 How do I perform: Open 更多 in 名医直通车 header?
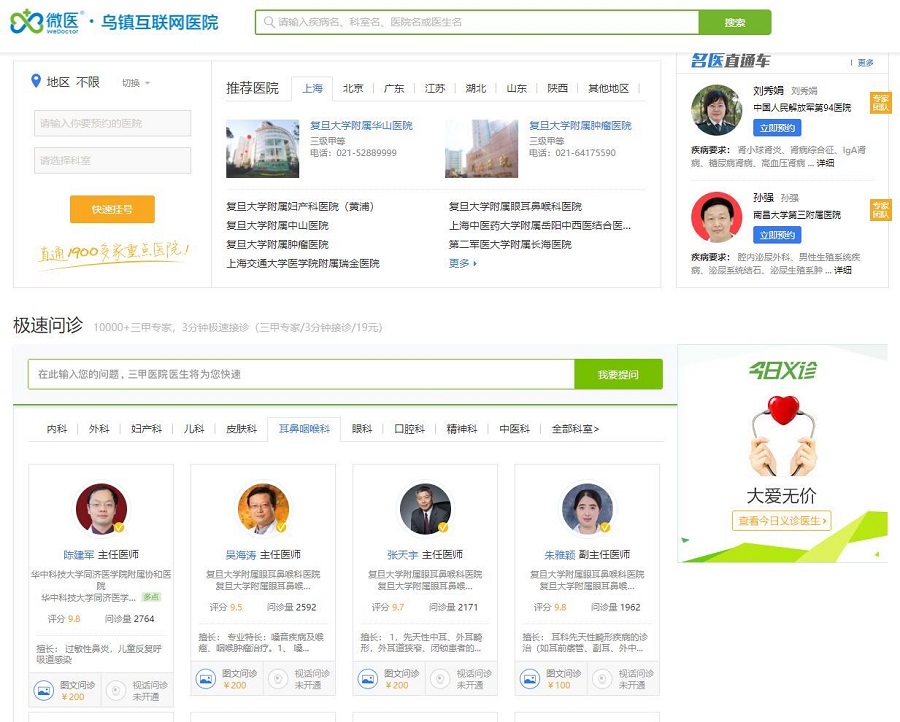866,63
